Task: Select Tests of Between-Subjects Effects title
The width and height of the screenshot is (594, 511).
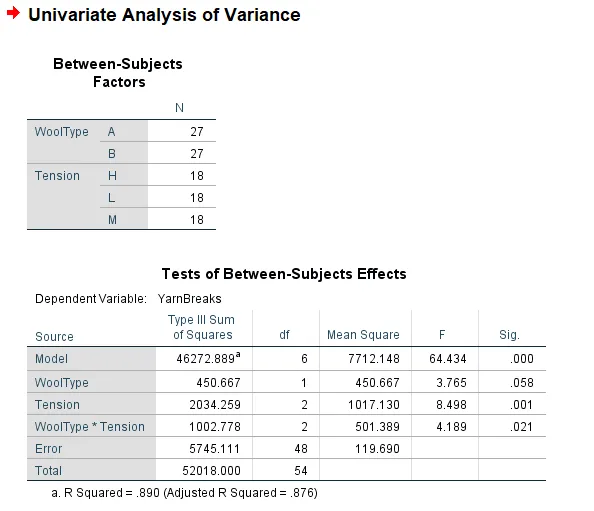Action: [284, 274]
